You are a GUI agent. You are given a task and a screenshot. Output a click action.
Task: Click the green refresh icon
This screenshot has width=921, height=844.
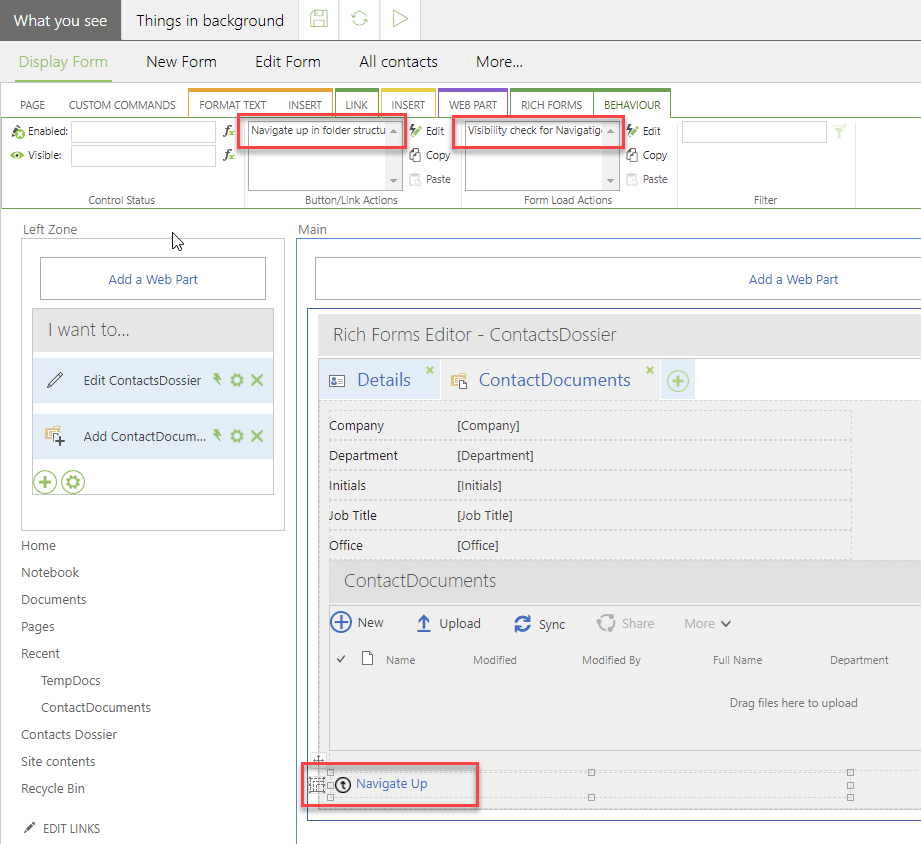[359, 20]
